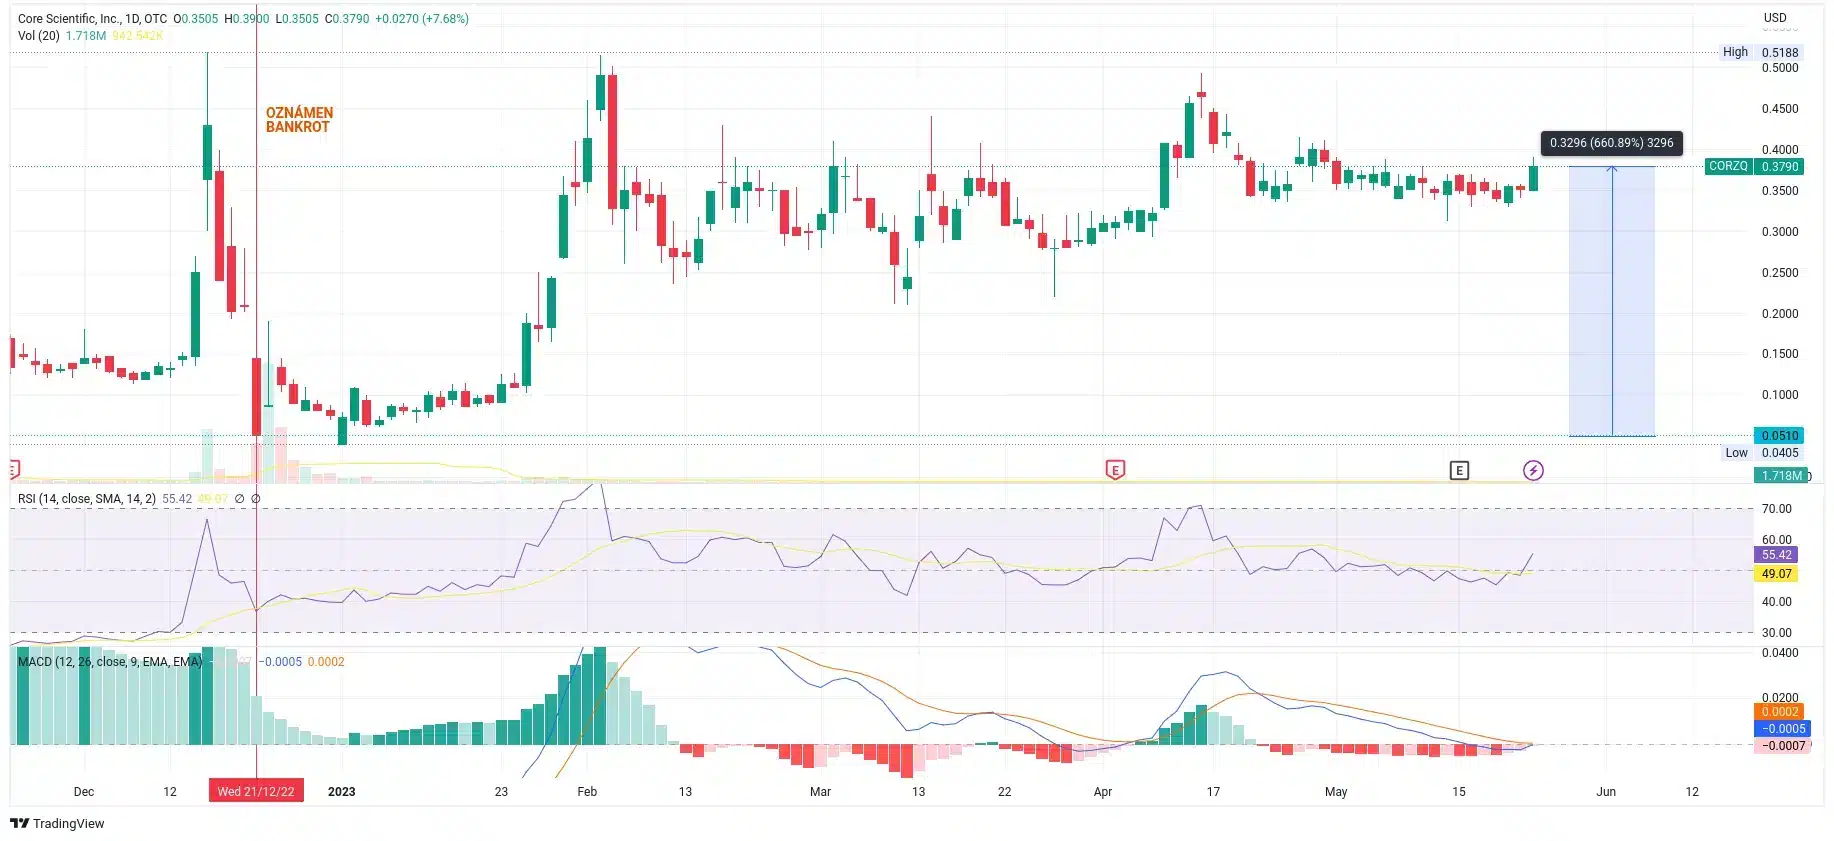Click the orange 0.0002 MACD axis label
1834x841 pixels.
pos(1779,712)
